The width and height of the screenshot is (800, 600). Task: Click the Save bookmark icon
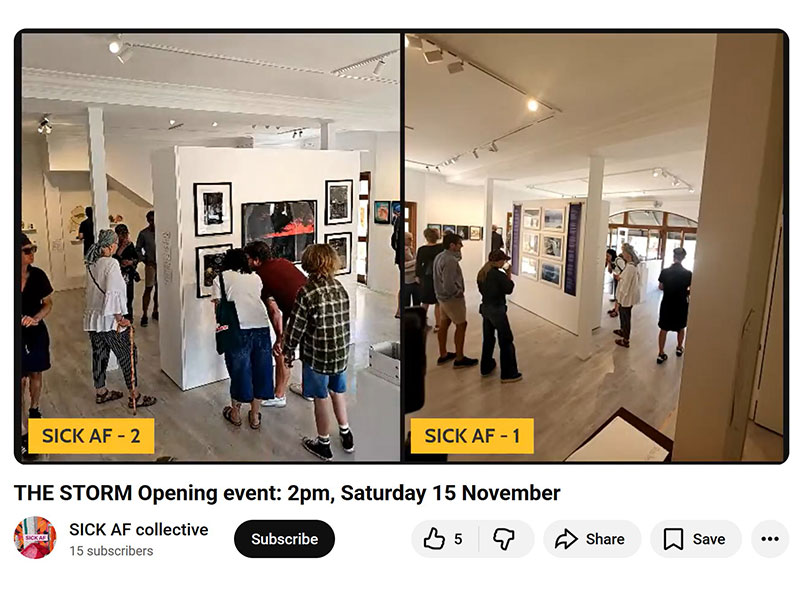pyautogui.click(x=673, y=539)
